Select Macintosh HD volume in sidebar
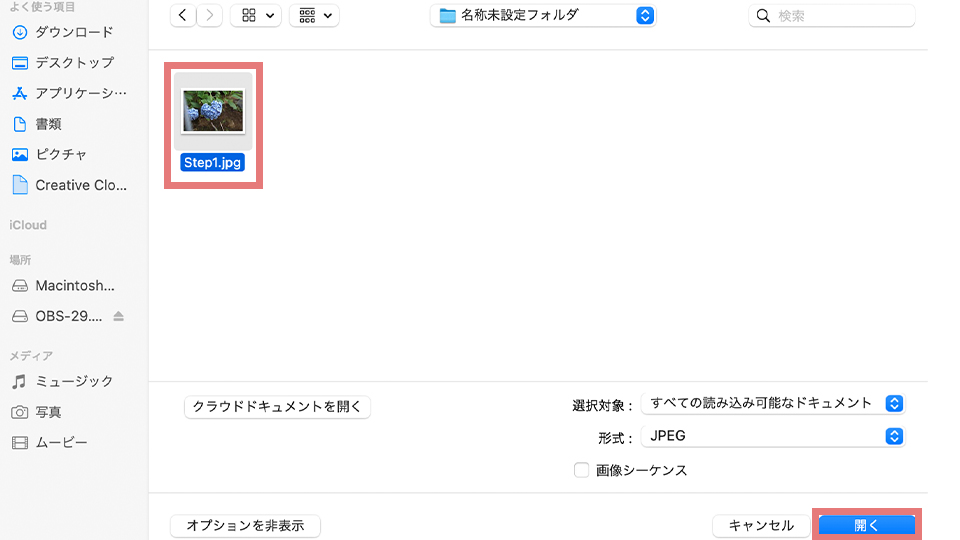Screen dimensions: 960x540 64,285
